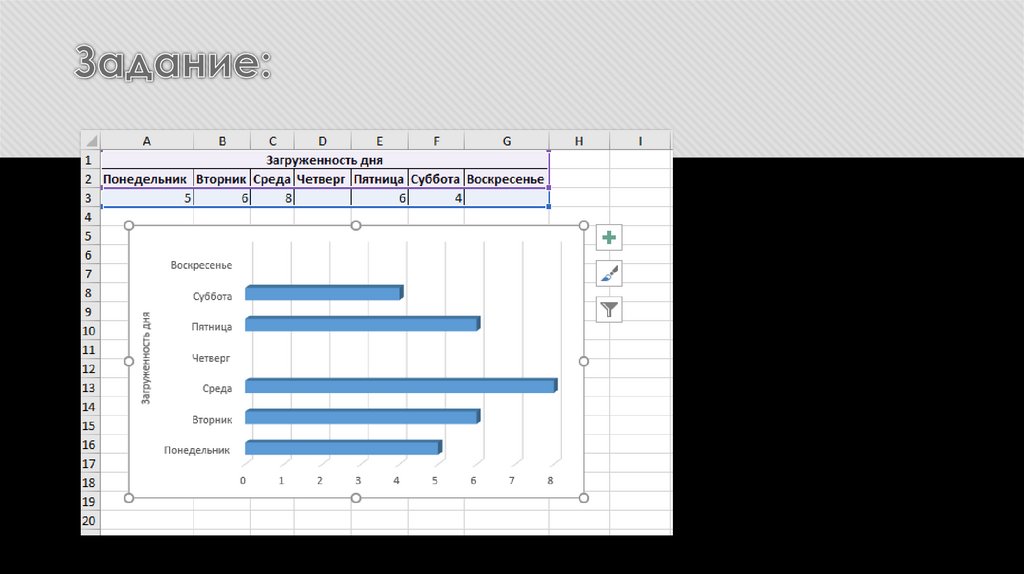This screenshot has width=1024, height=574.
Task: Select column B header
Action: (222, 141)
